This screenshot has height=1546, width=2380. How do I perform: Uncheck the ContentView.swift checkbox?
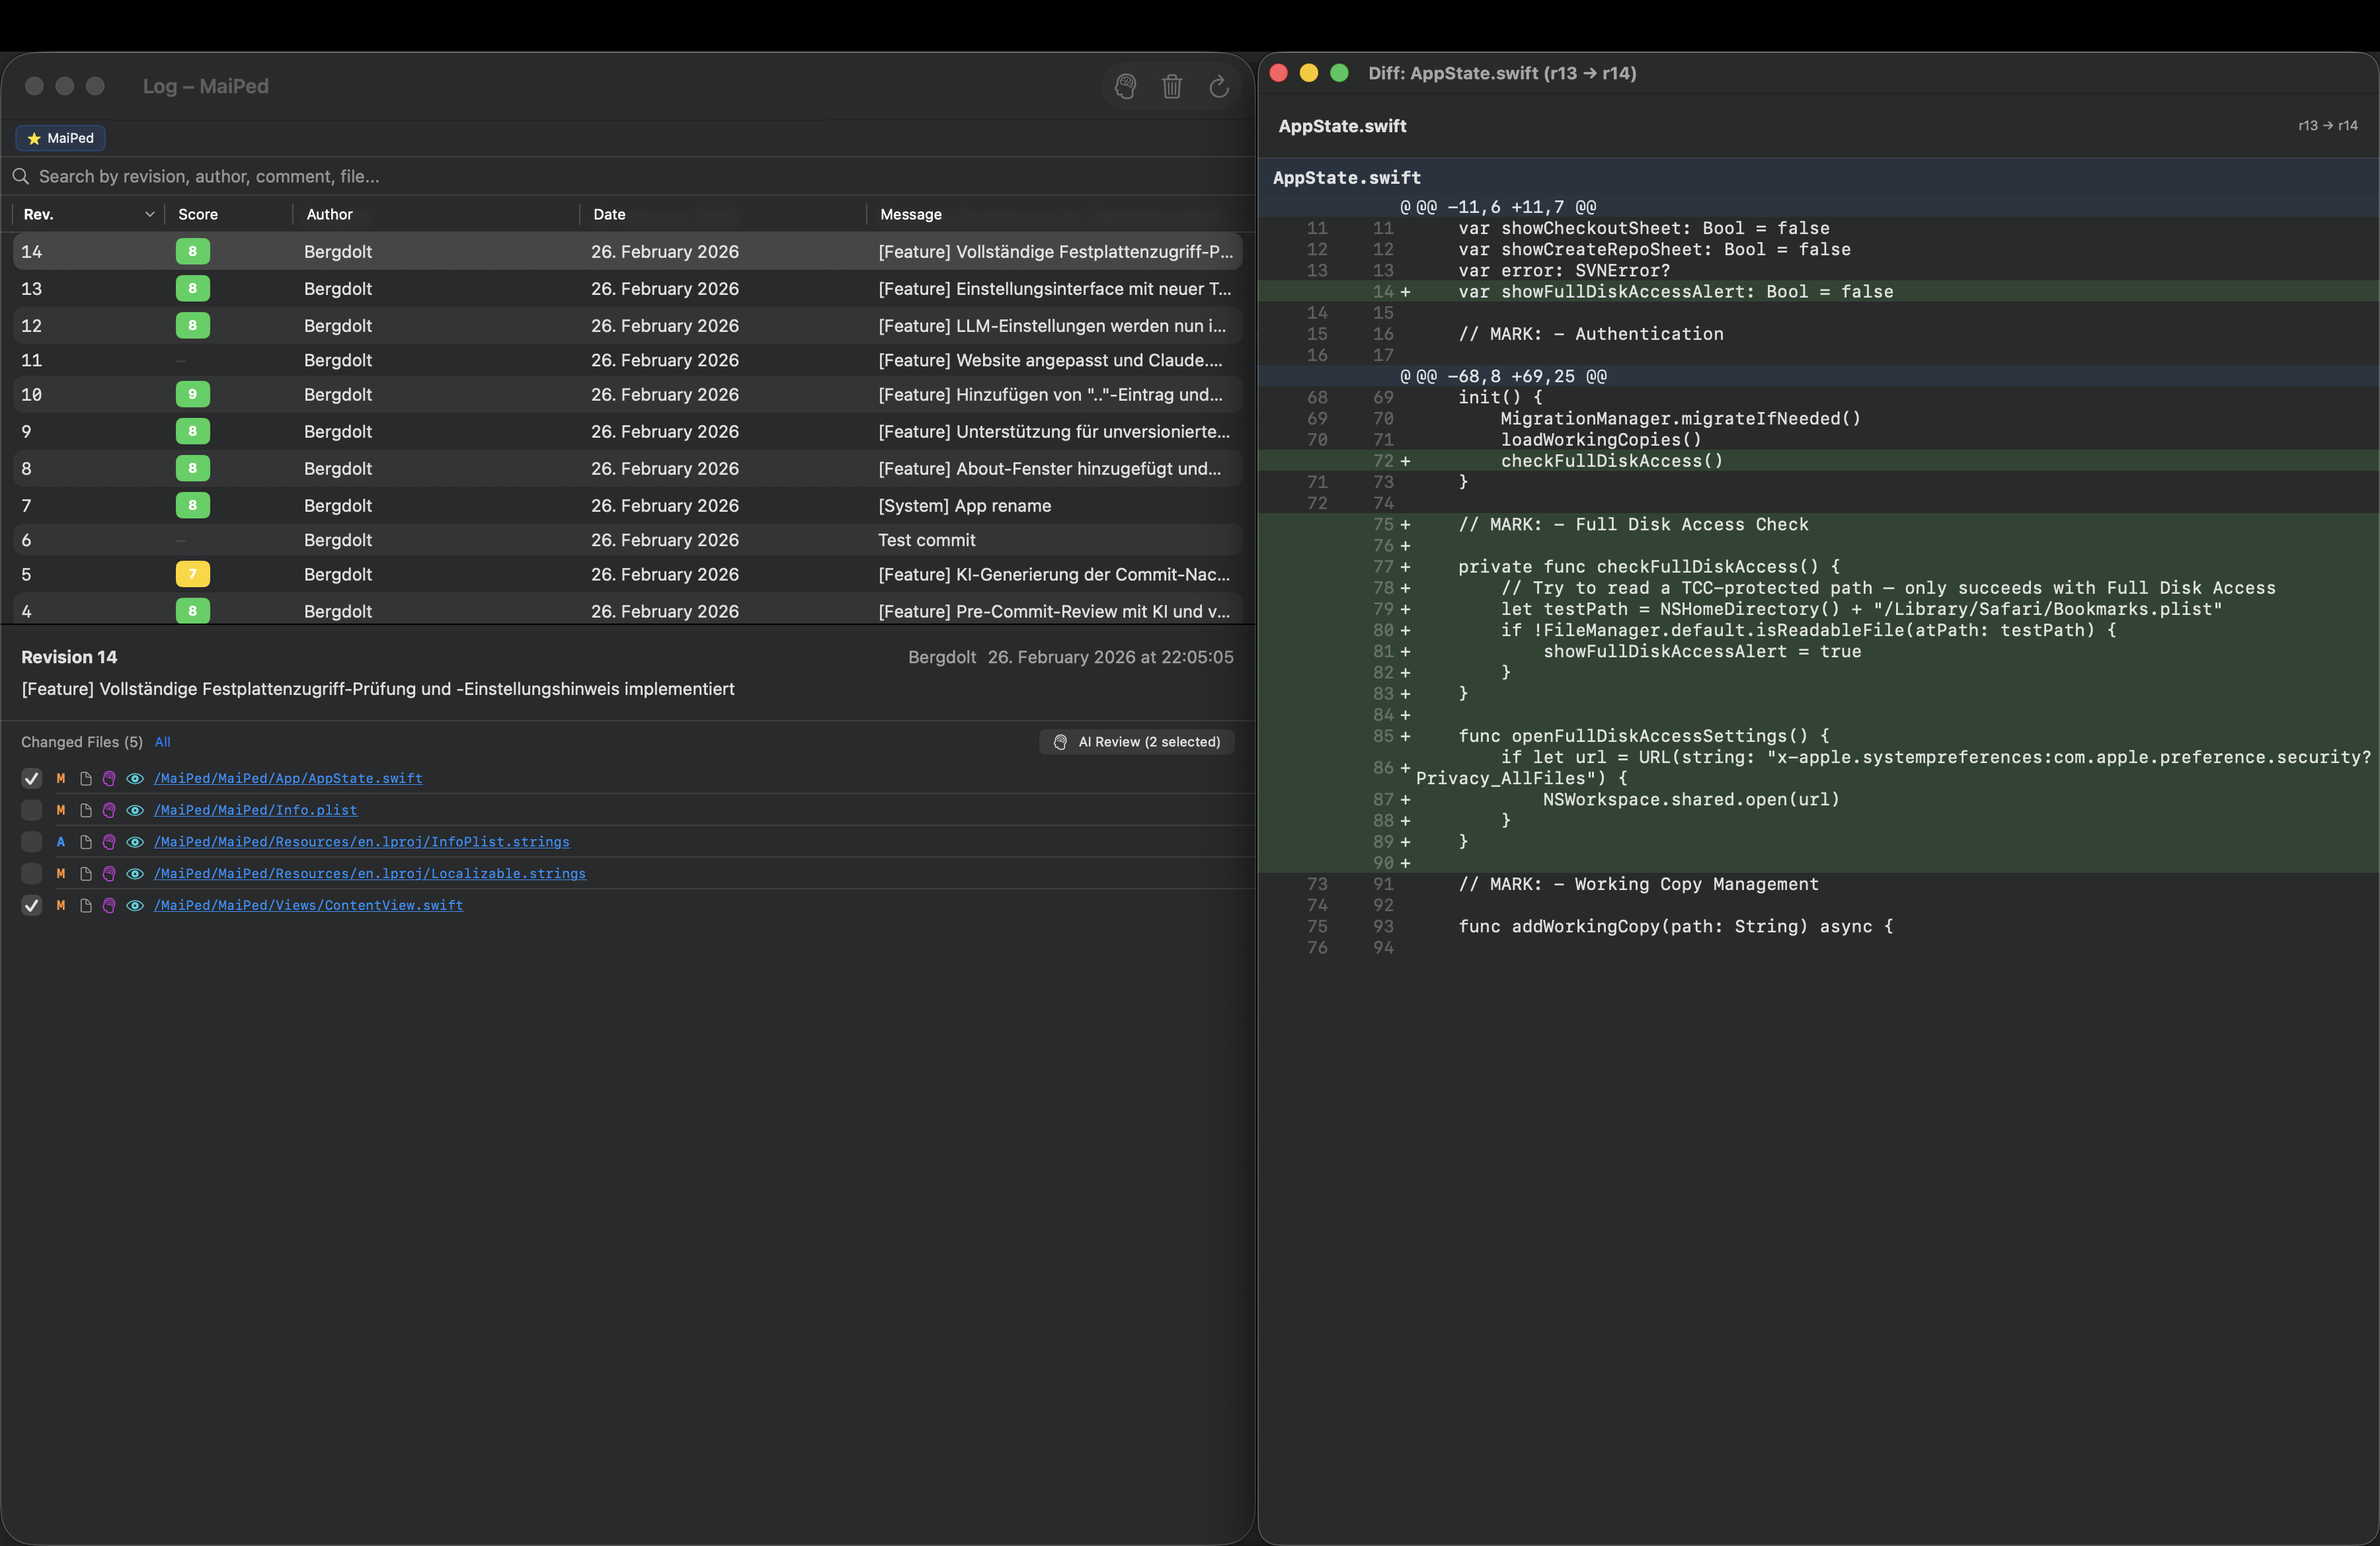point(31,905)
